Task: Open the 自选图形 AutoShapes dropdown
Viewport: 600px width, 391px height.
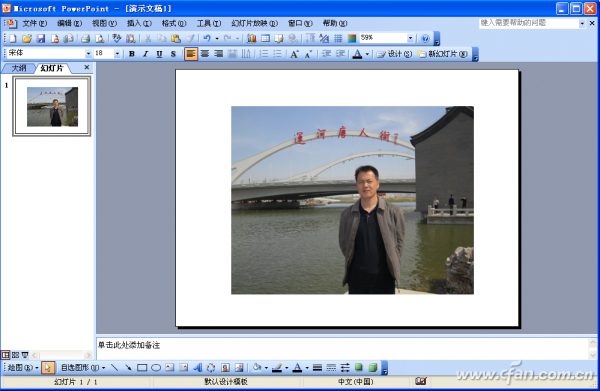Action: tap(83, 368)
